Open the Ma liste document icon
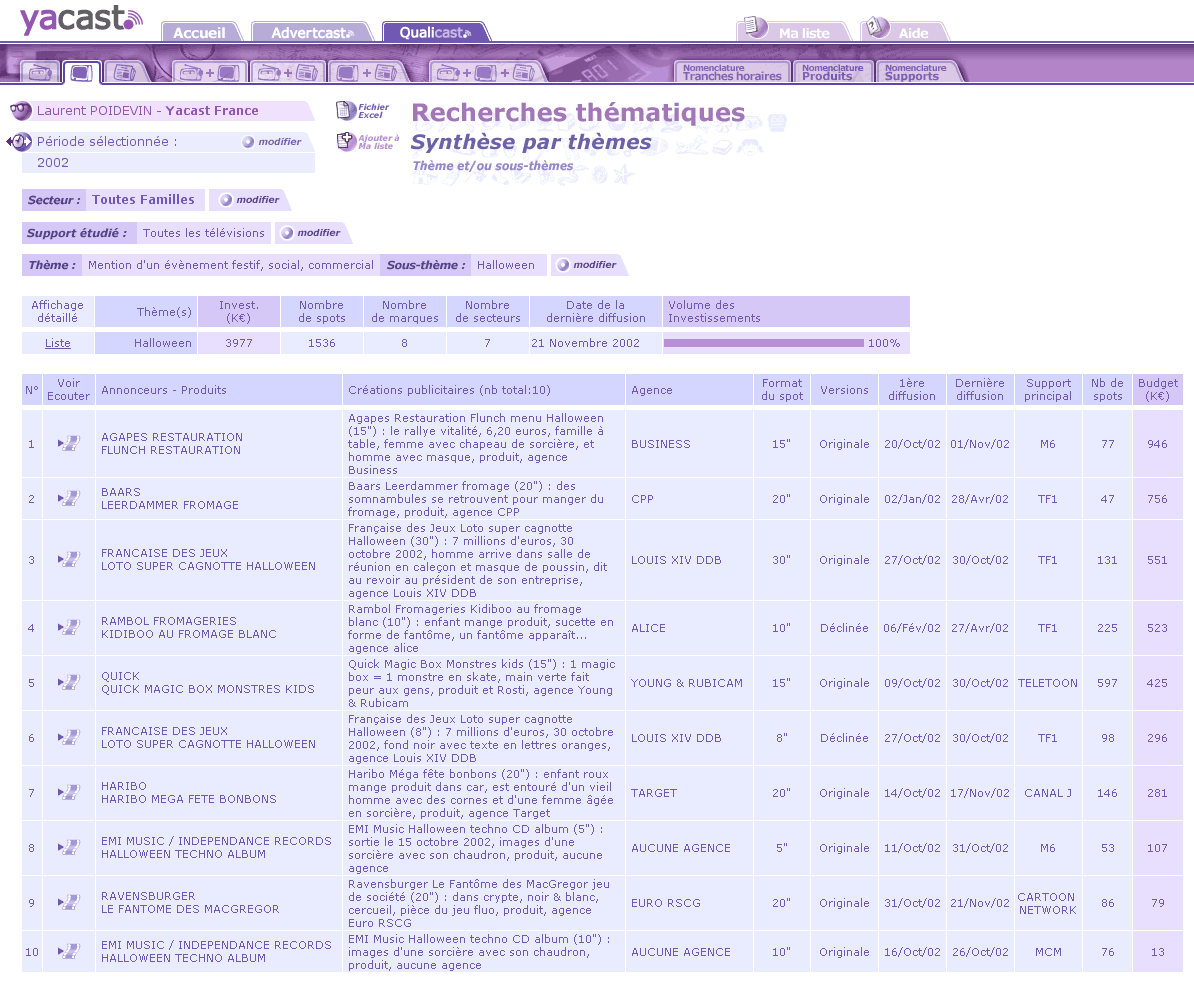 coord(754,27)
